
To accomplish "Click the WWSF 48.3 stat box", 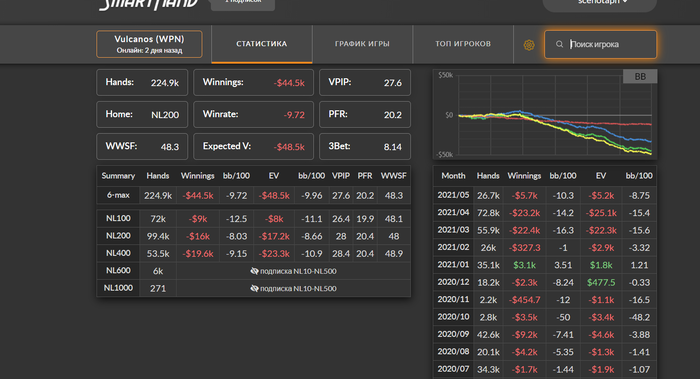I will click(x=142, y=146).
